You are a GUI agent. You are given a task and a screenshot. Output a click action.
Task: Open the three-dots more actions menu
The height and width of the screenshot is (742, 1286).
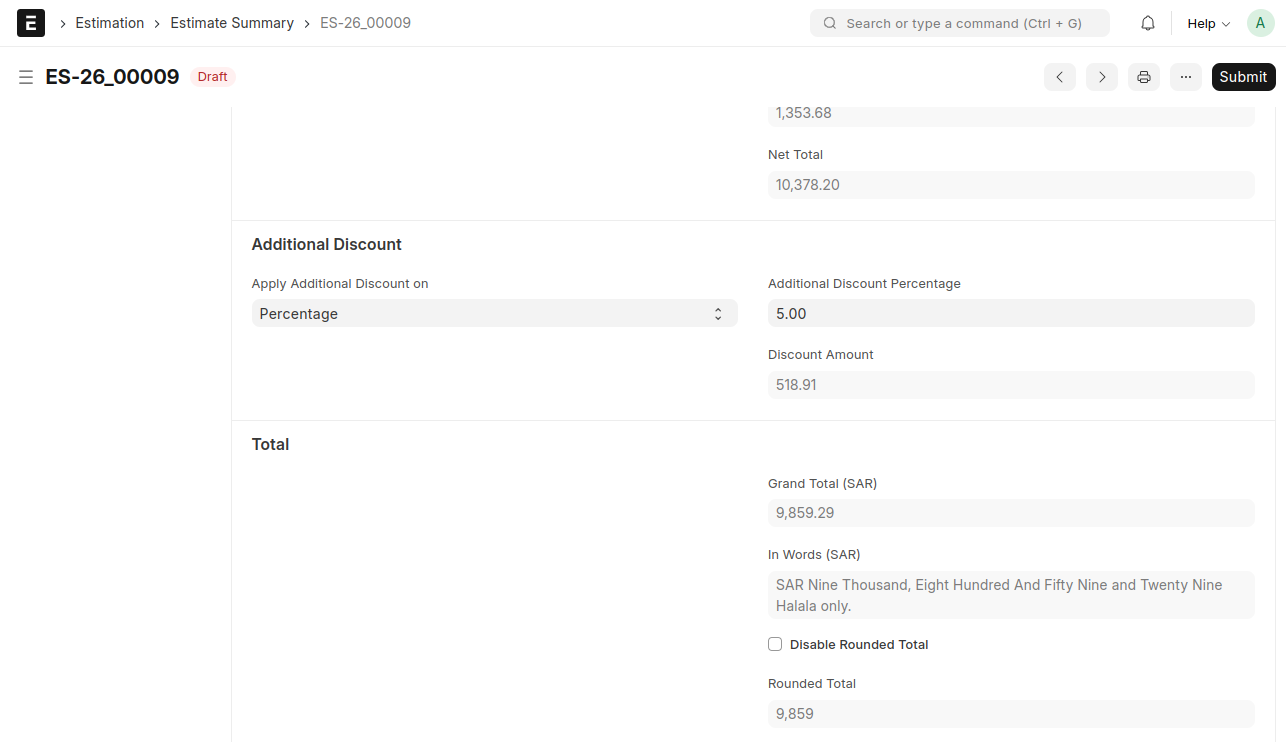(x=1186, y=77)
